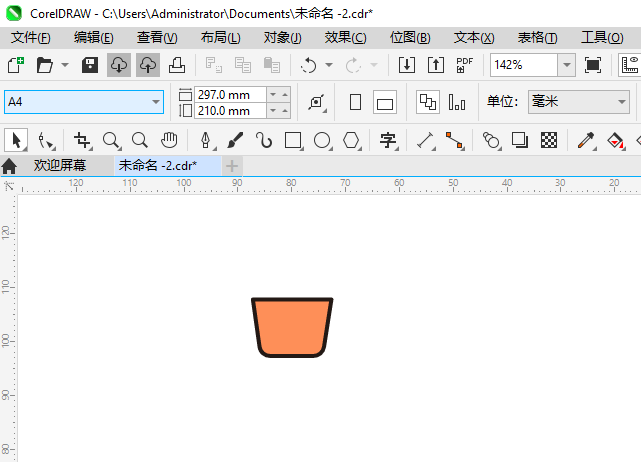Open the 效果(C) menu
The image size is (641, 462).
(x=345, y=38)
